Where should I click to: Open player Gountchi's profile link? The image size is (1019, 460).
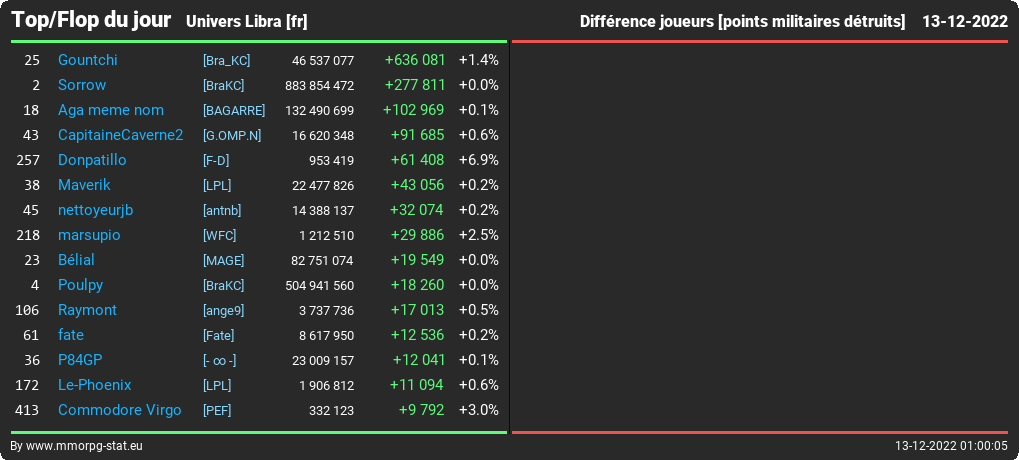[x=88, y=60]
